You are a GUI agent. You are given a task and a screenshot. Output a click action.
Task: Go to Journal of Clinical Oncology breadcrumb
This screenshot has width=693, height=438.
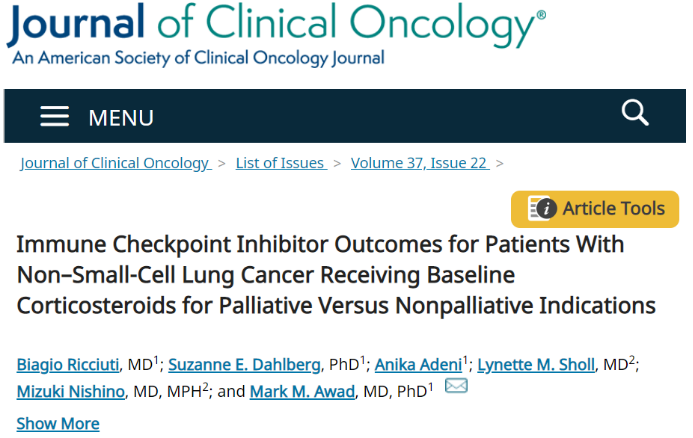(115, 163)
